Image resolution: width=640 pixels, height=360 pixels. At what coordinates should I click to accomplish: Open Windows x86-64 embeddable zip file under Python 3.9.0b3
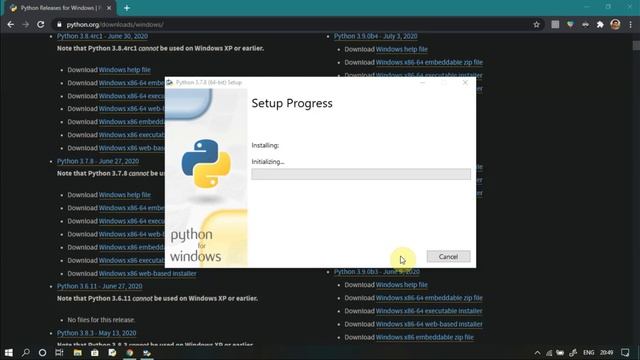[x=429, y=298]
